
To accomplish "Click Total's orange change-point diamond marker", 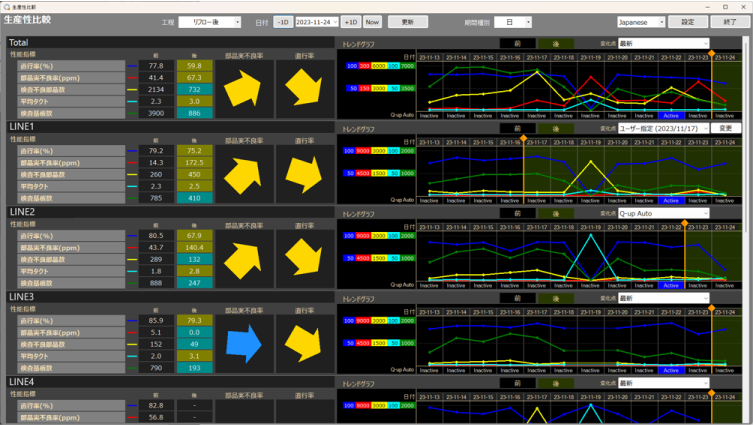I will coord(712,53).
